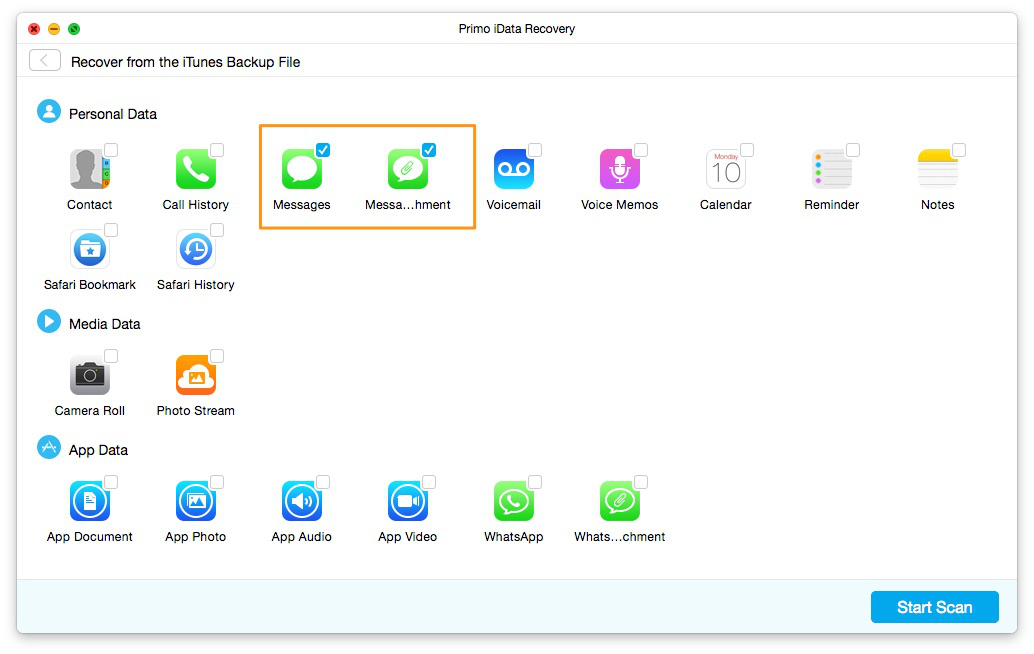Click the Camera Roll icon
The width and height of the screenshot is (1034, 654).
point(90,375)
